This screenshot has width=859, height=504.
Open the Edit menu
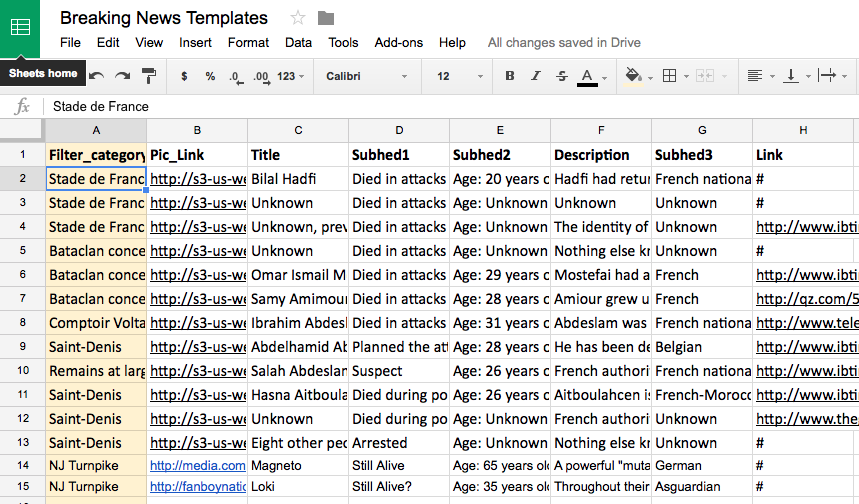click(108, 43)
